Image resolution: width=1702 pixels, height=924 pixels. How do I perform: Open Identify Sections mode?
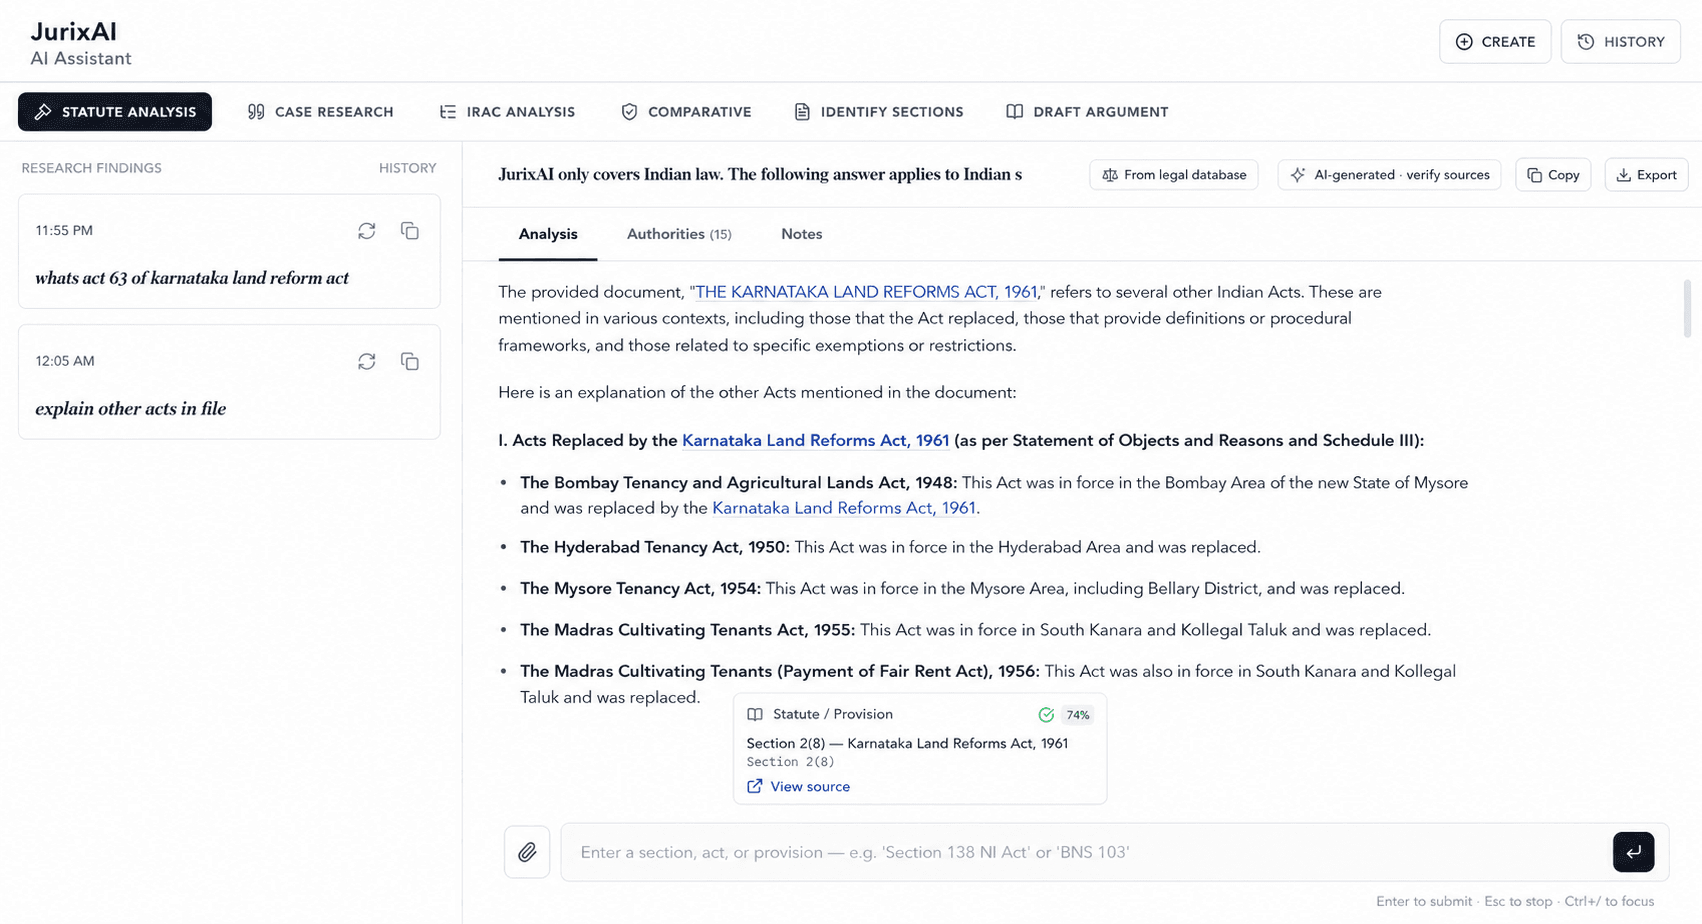(879, 112)
